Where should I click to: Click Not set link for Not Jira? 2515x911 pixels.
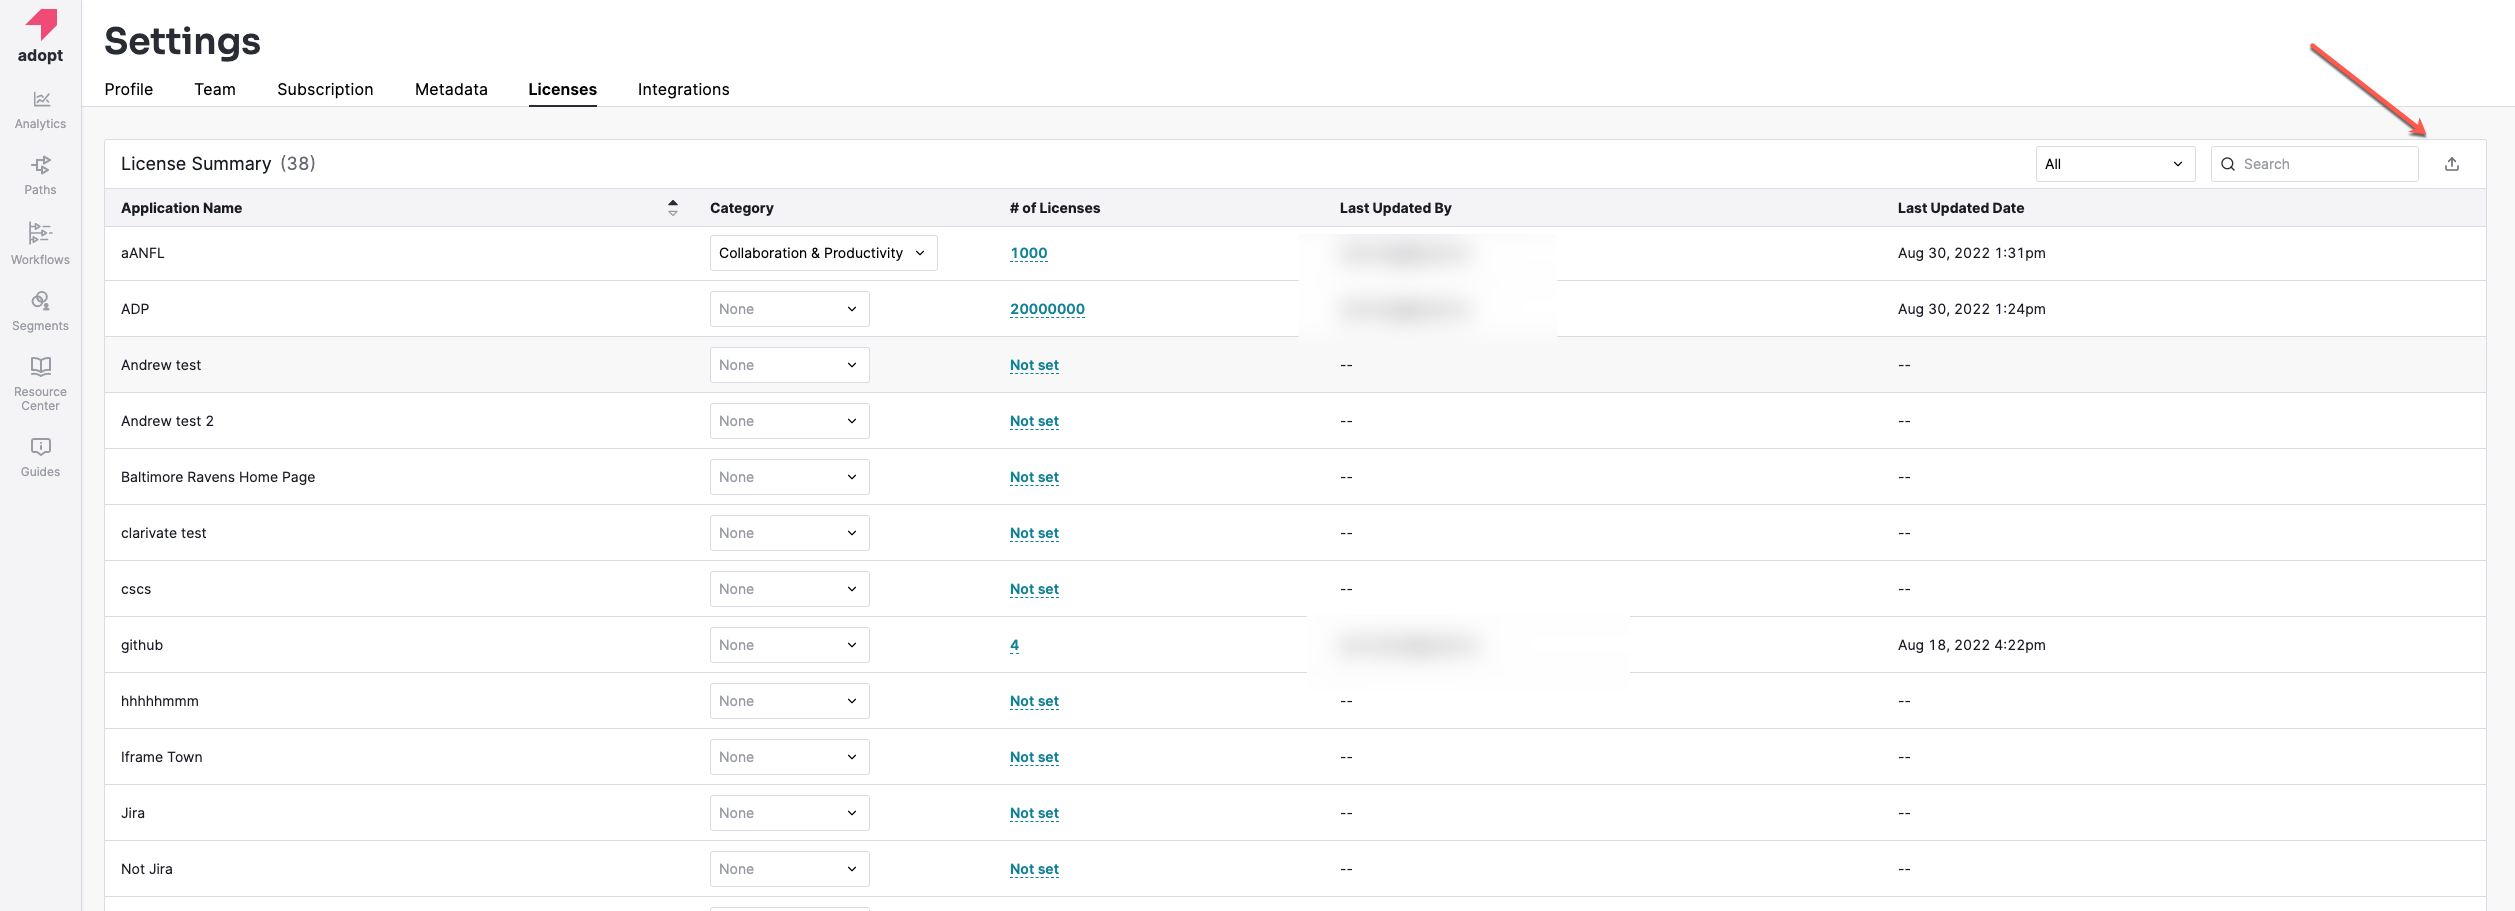[x=1034, y=869]
